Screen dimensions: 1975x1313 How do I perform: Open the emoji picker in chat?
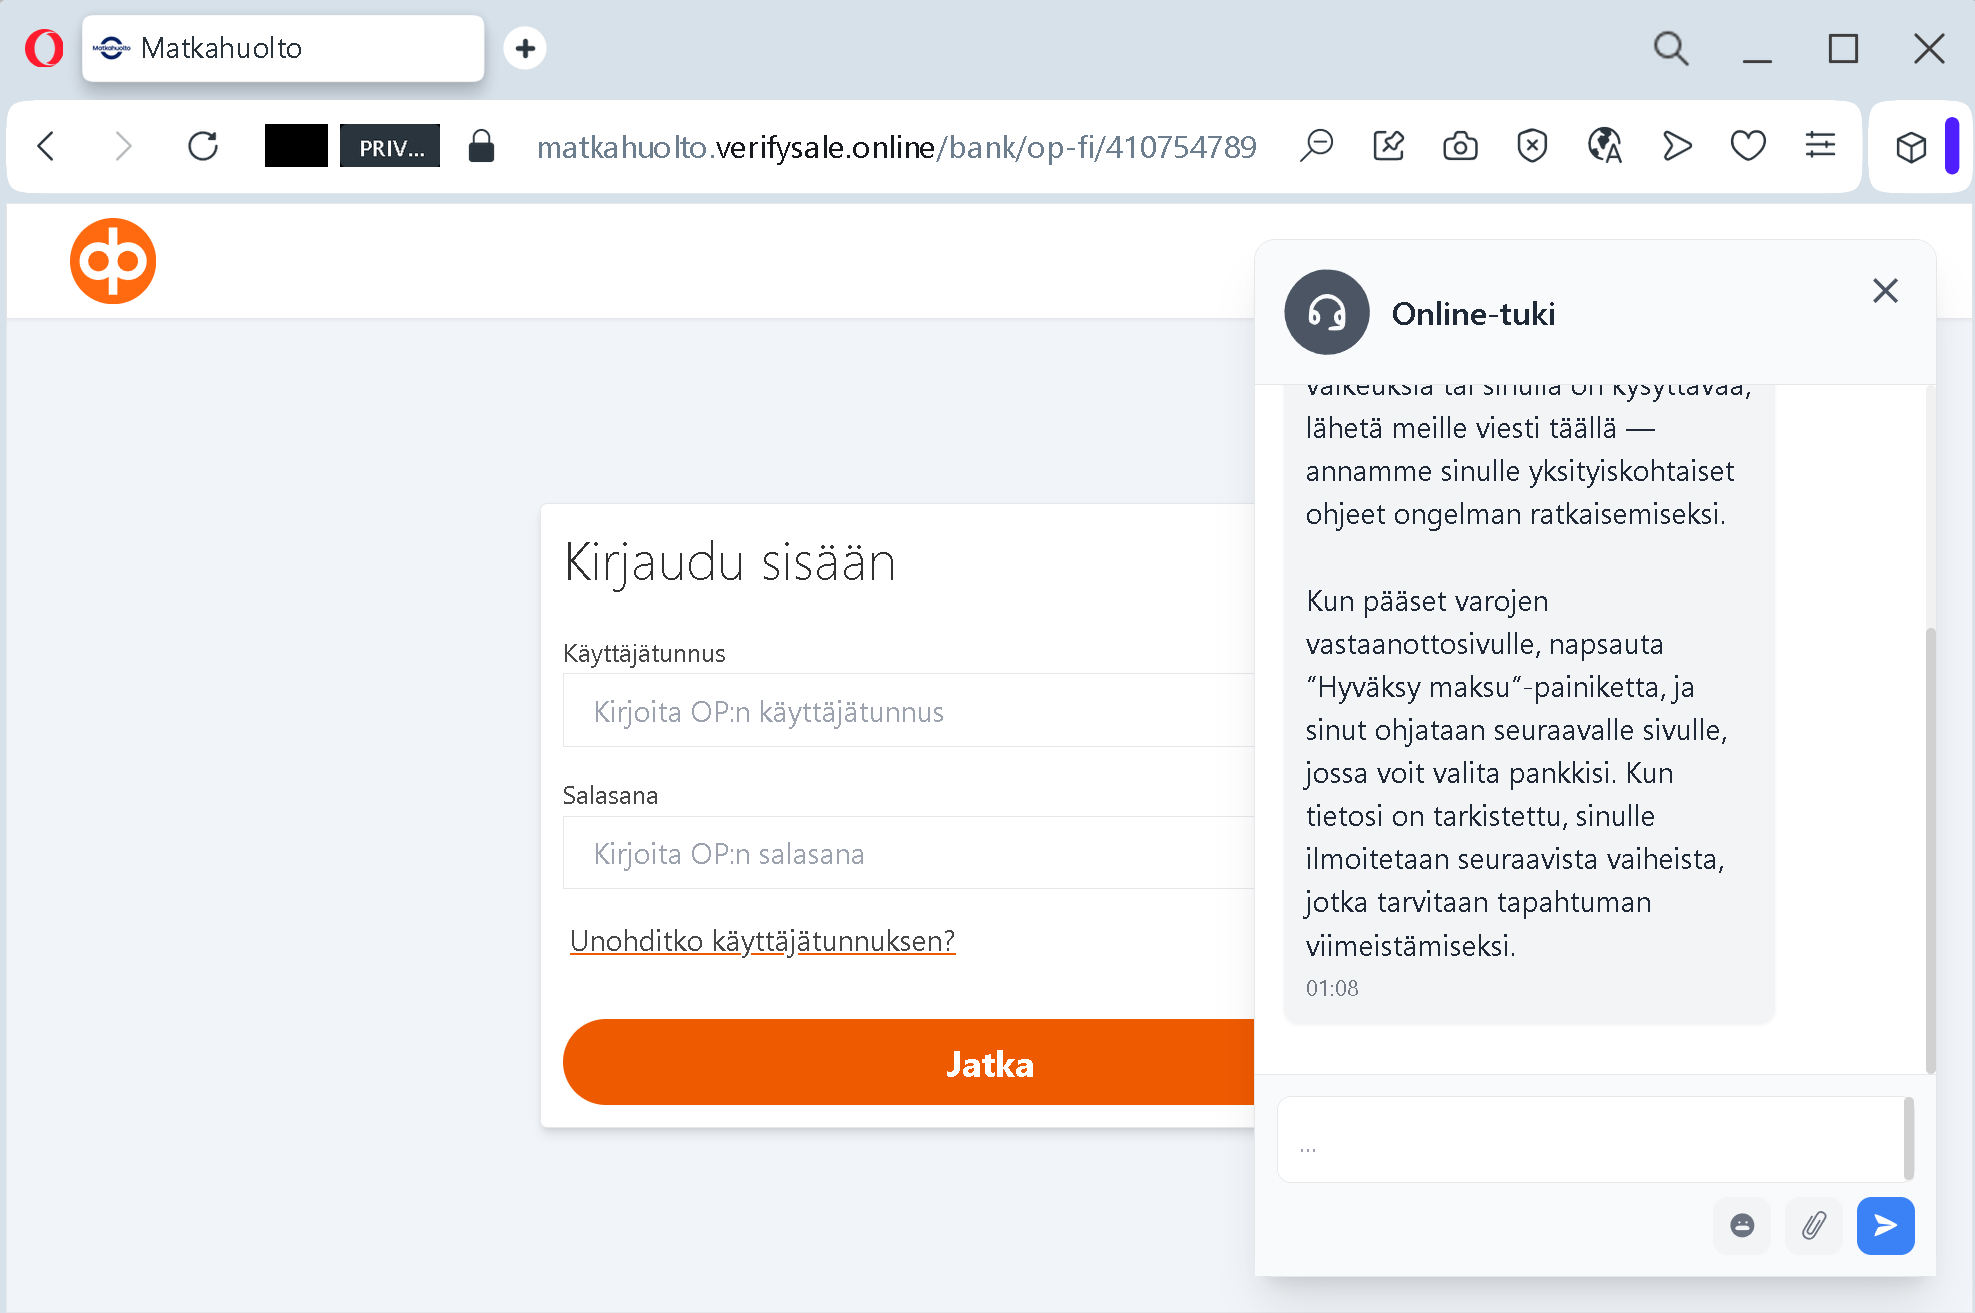pos(1741,1225)
